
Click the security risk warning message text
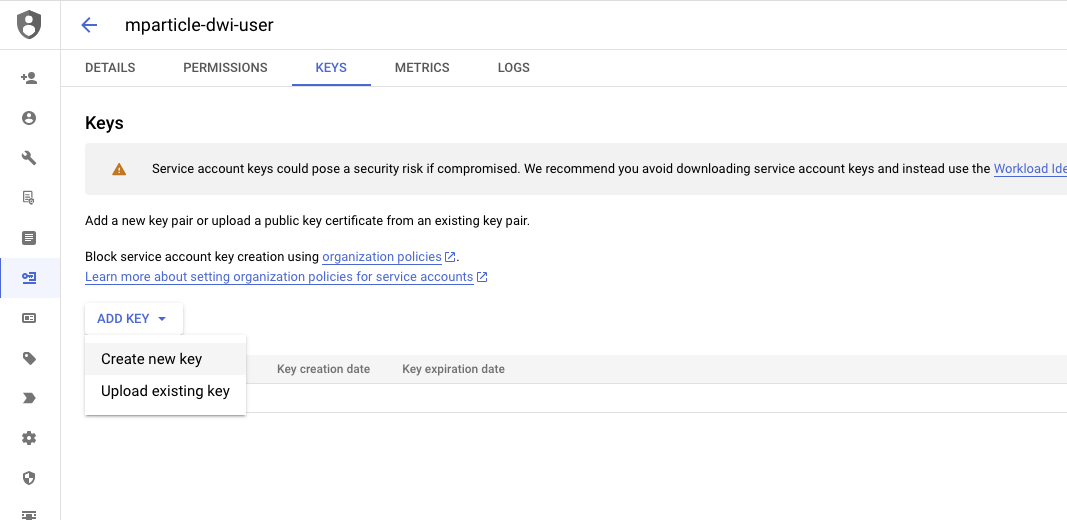571,169
